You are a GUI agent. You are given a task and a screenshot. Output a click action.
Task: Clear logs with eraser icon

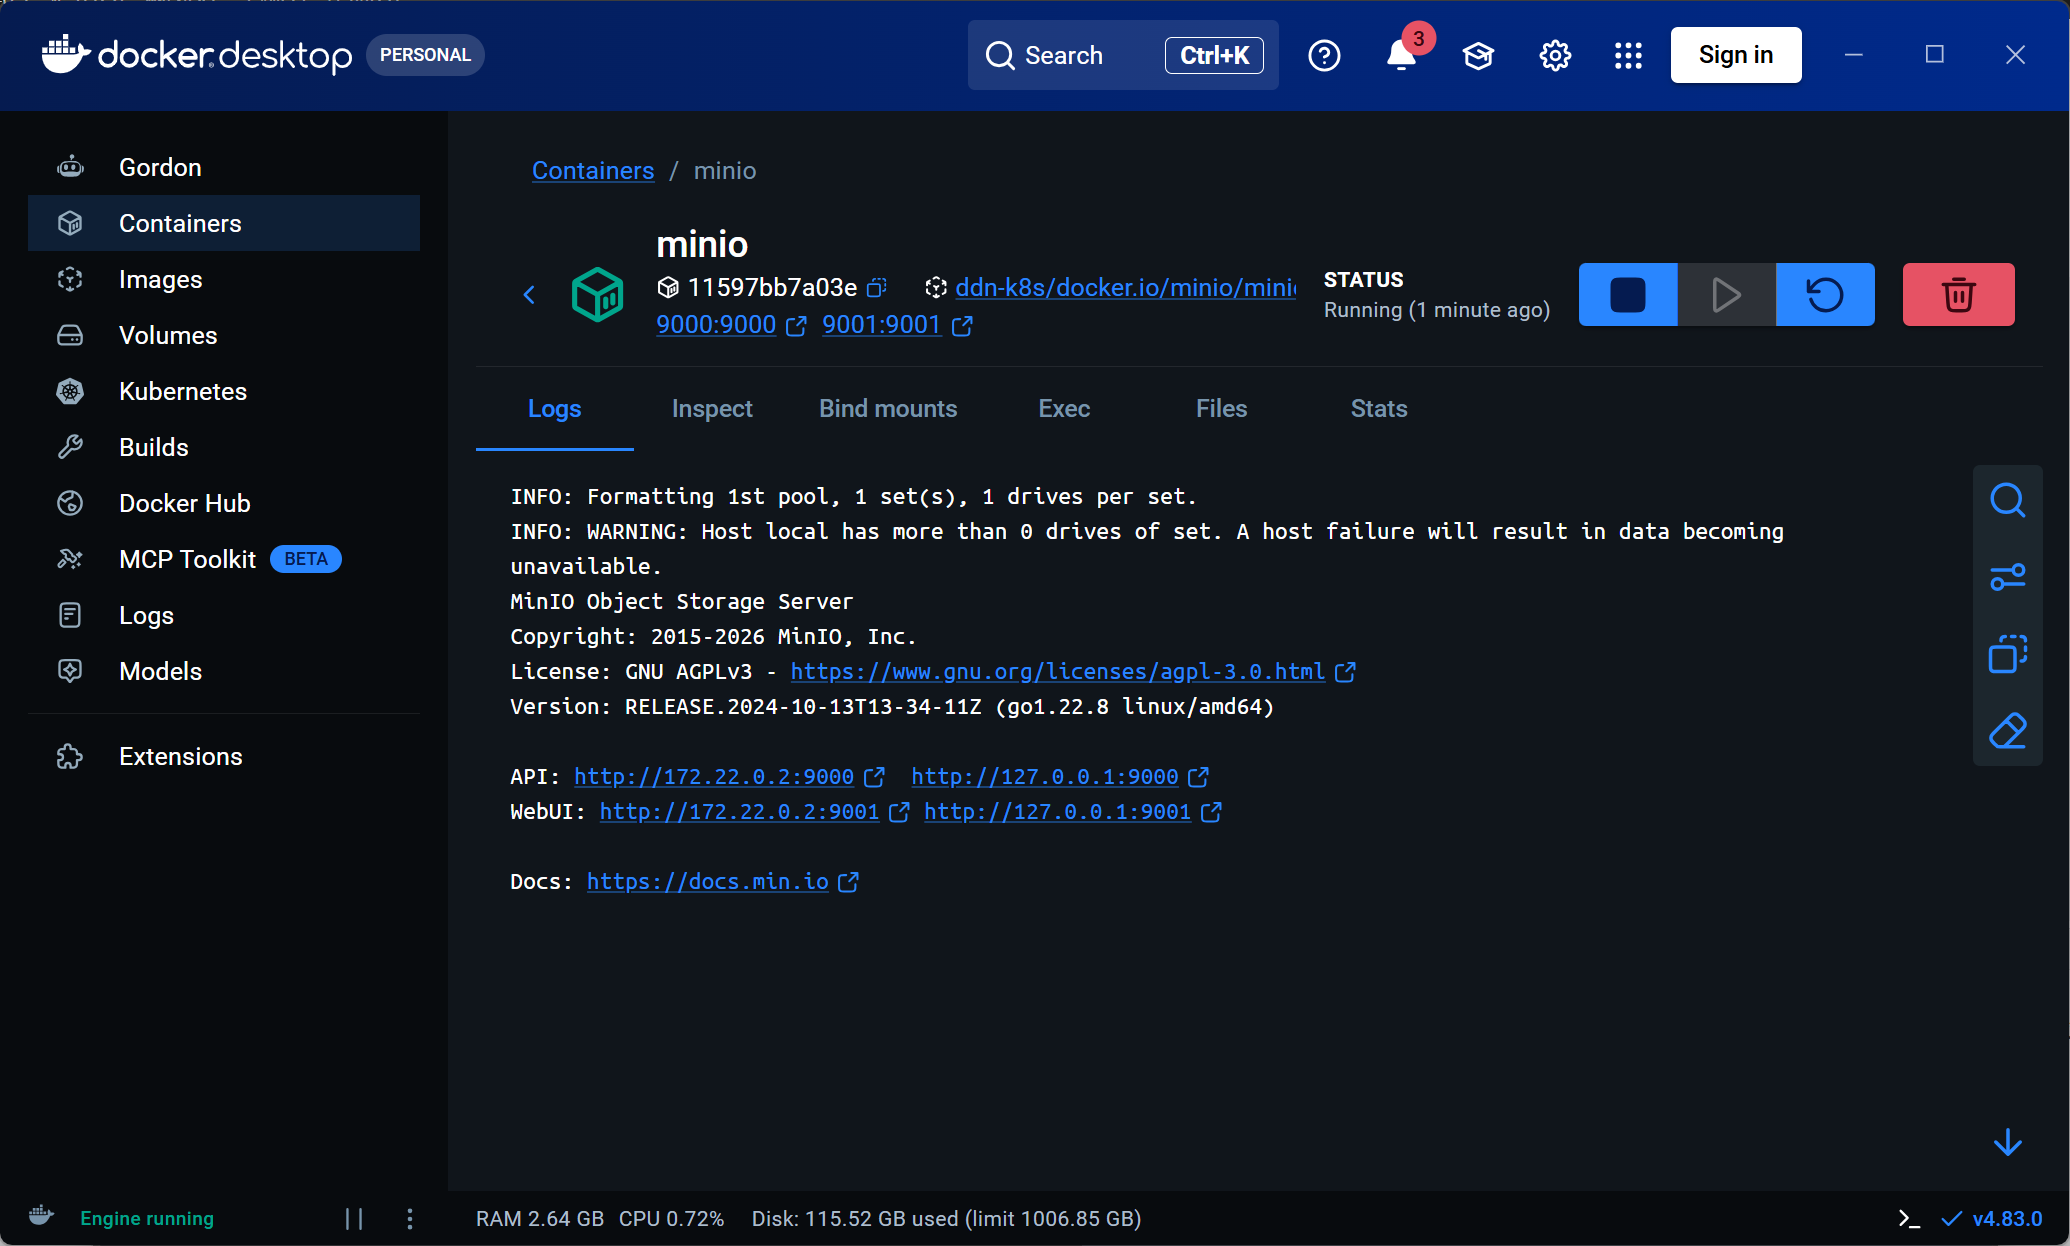pos(2007,731)
